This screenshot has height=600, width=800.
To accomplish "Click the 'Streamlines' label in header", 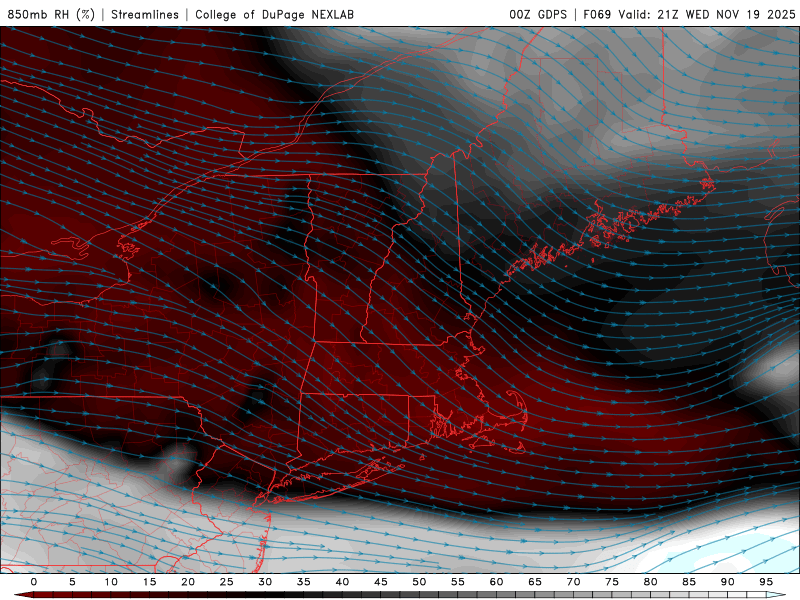I will (145, 14).
